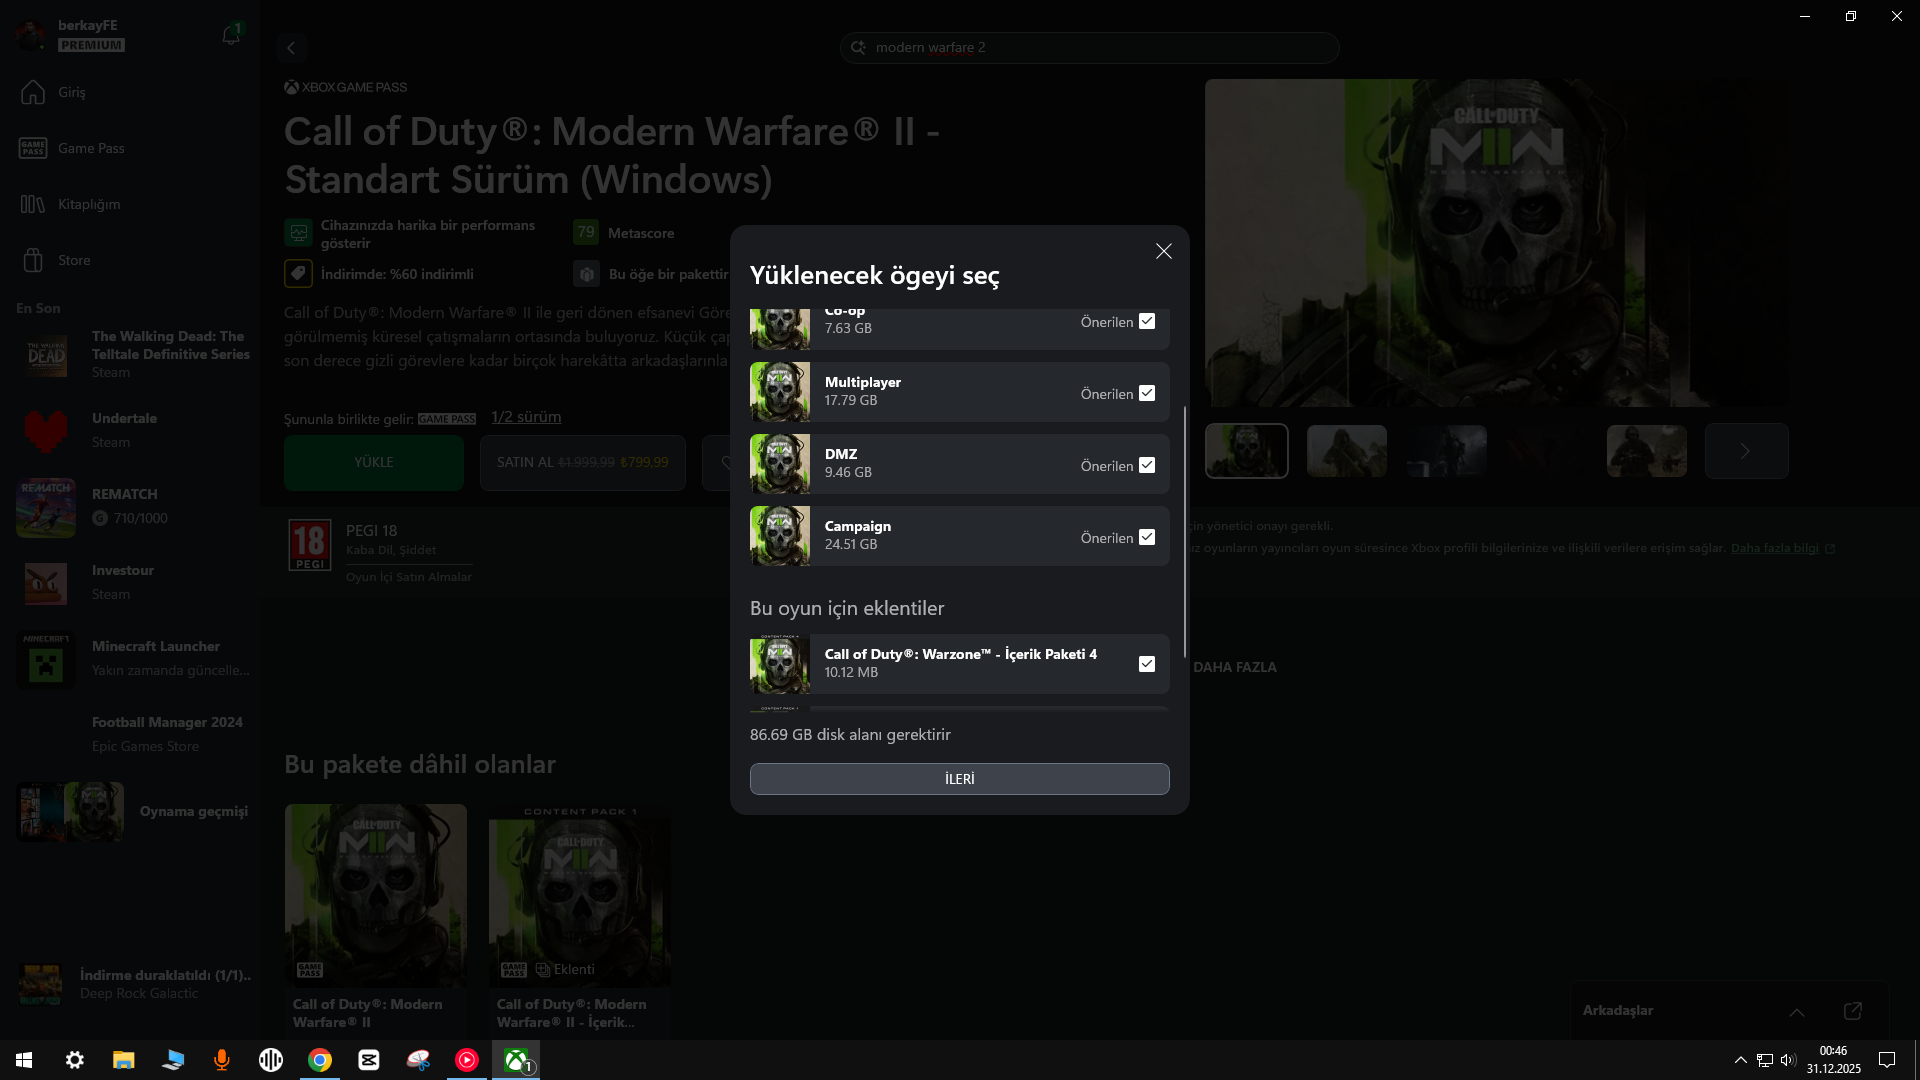The height and width of the screenshot is (1080, 1920).
Task: Open Google Chrome from the taskbar
Action: (320, 1060)
